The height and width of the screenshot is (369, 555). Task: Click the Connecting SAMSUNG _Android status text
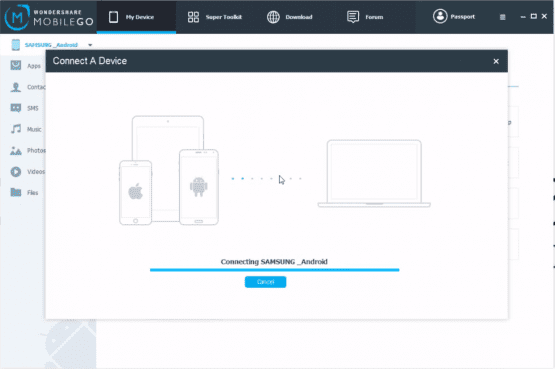click(x=274, y=262)
